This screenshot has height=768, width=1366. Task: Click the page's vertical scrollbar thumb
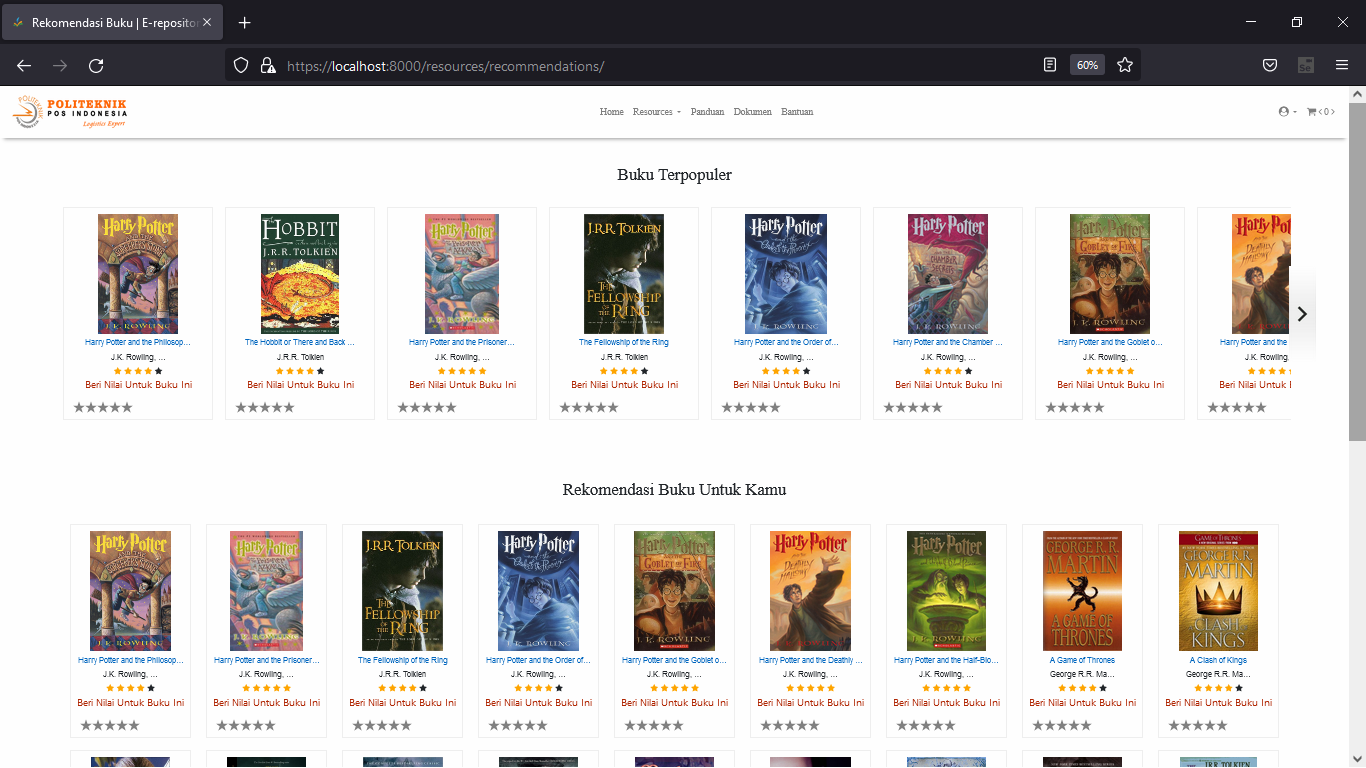click(1357, 270)
